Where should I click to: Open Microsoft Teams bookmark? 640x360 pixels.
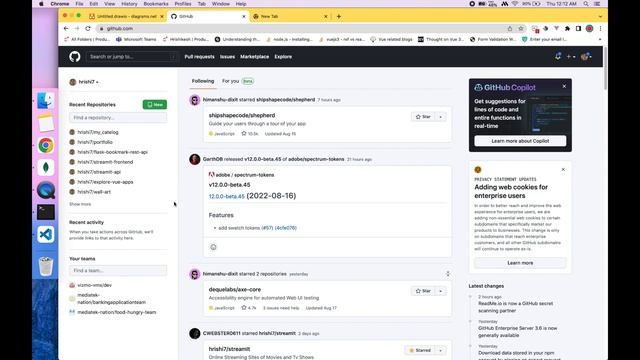pos(136,40)
